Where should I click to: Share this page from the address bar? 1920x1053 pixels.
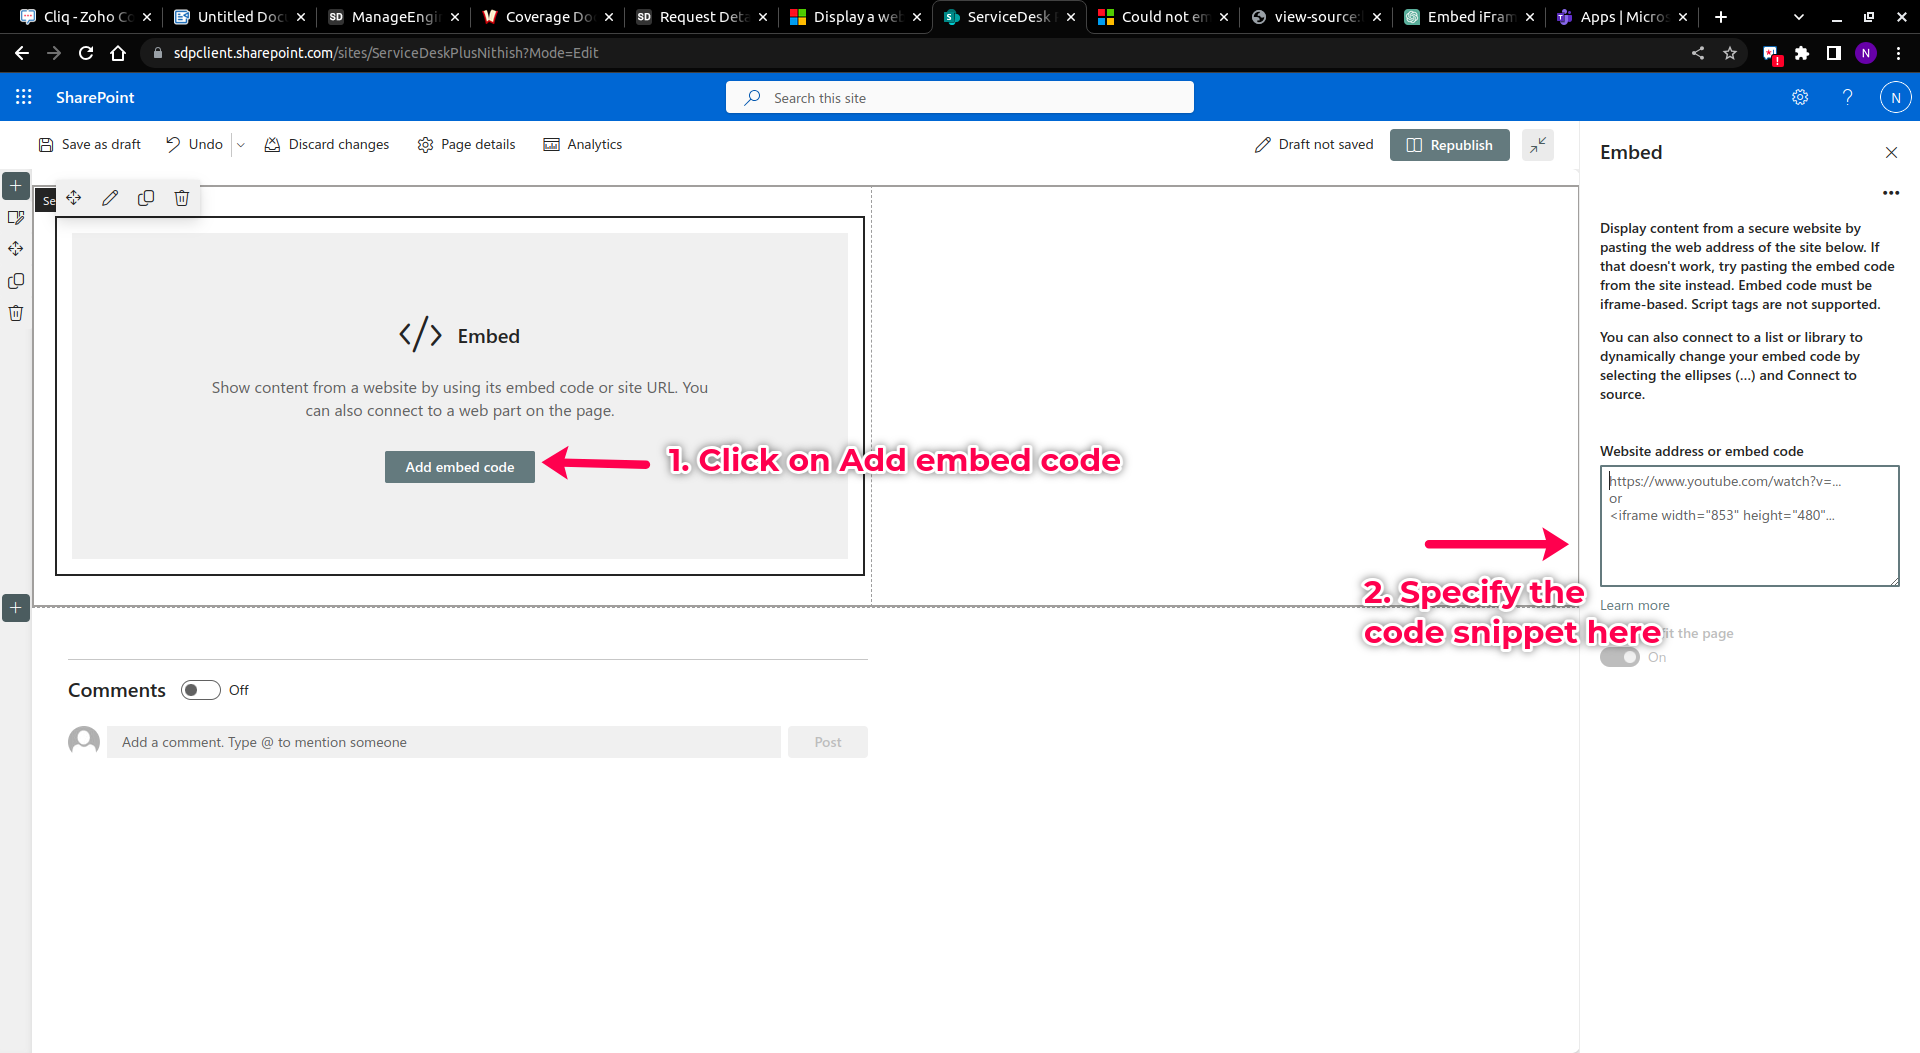[1698, 53]
